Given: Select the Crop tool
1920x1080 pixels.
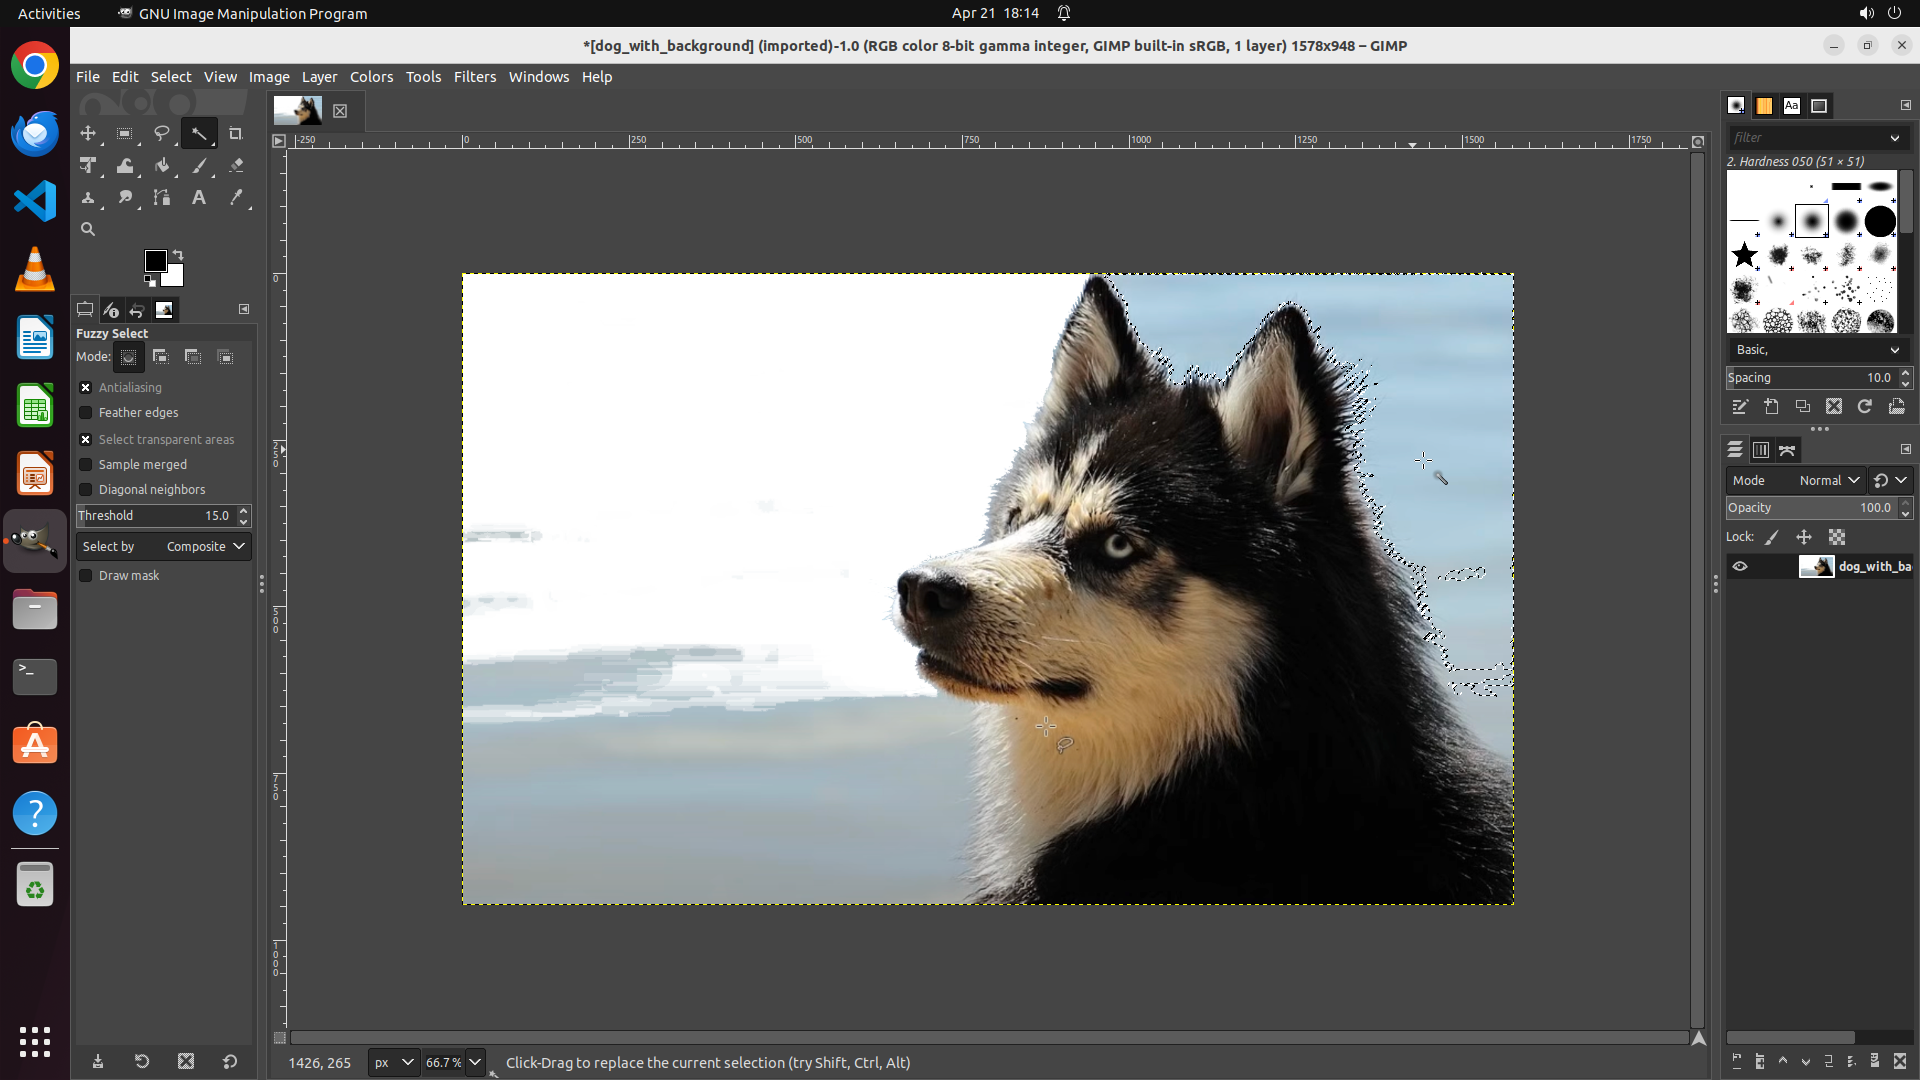Looking at the screenshot, I should (236, 133).
